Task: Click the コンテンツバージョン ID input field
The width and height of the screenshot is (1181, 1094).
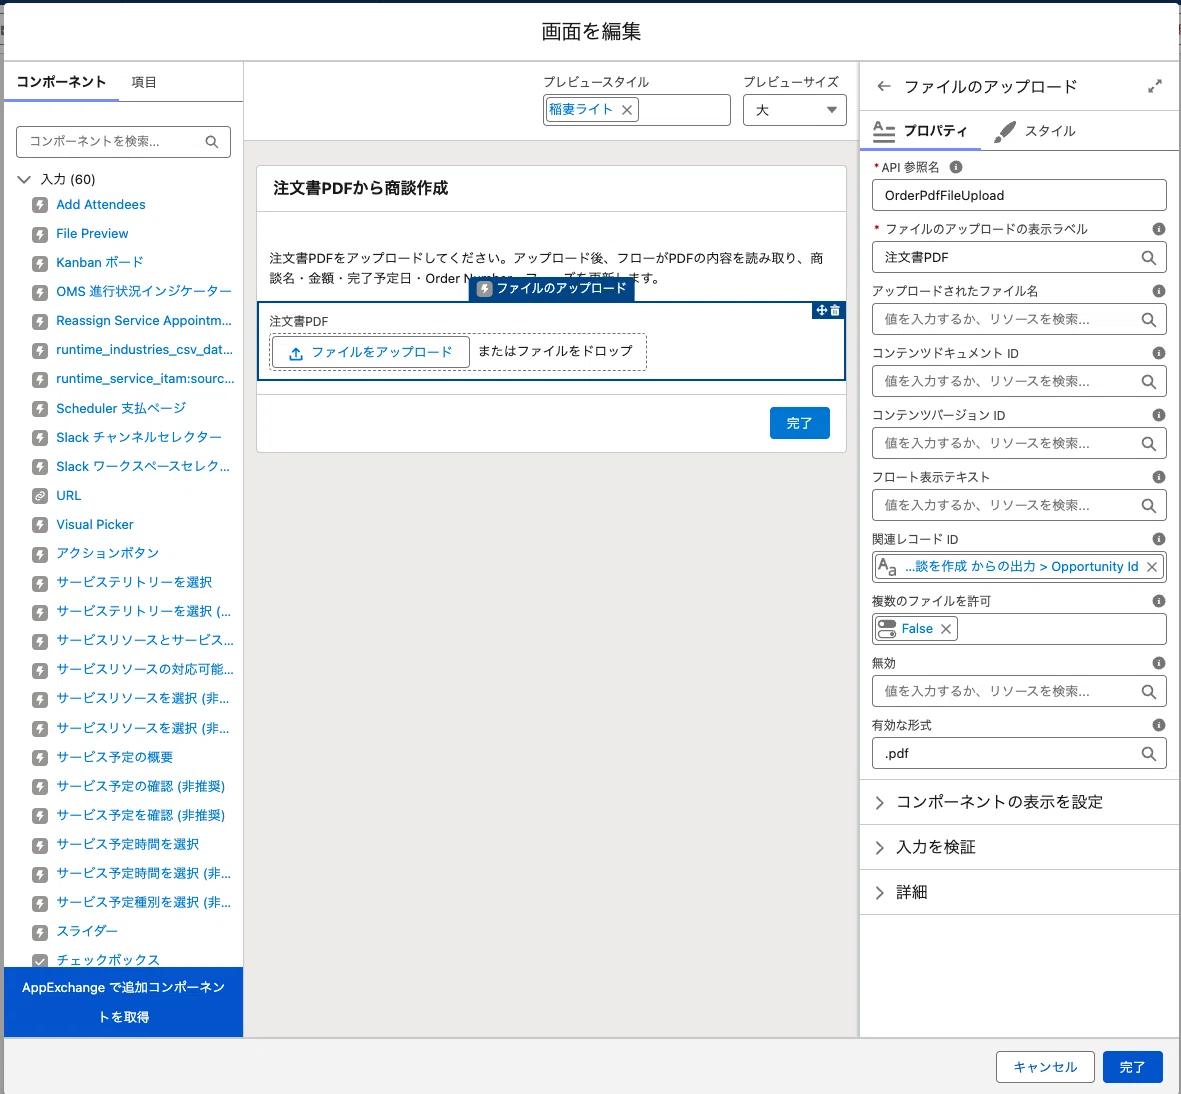Action: (1019, 444)
